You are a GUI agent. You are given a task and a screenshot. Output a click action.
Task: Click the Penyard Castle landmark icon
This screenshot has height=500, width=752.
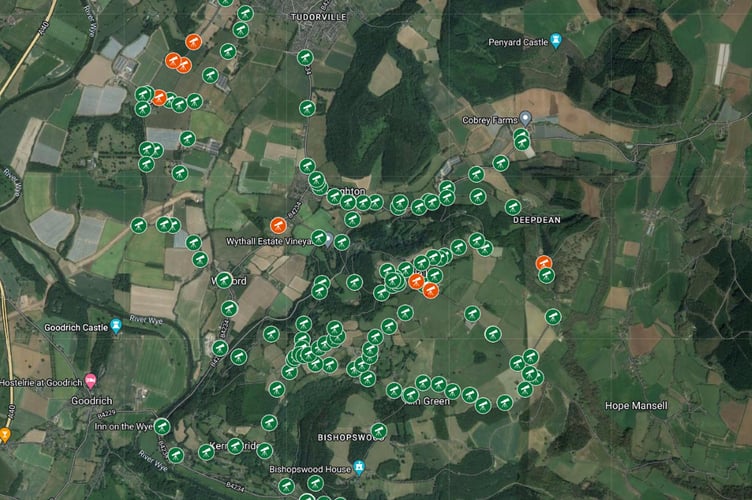click(x=556, y=41)
